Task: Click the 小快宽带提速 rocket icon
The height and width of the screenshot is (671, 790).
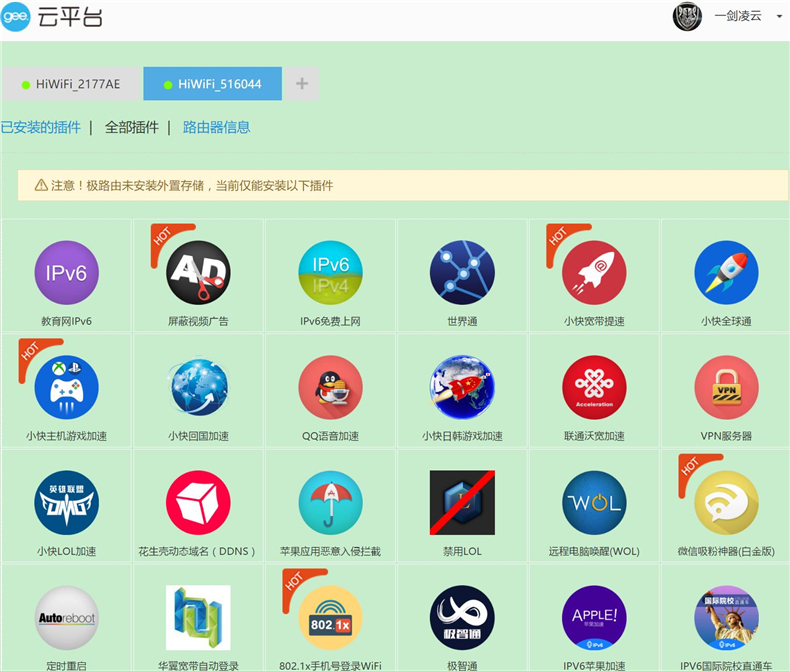Action: coord(594,273)
